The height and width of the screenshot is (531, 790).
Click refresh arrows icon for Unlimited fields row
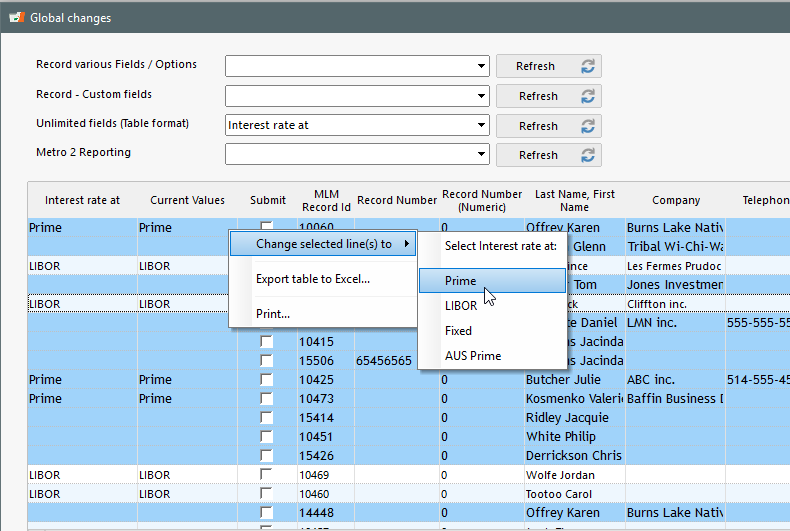click(x=587, y=125)
